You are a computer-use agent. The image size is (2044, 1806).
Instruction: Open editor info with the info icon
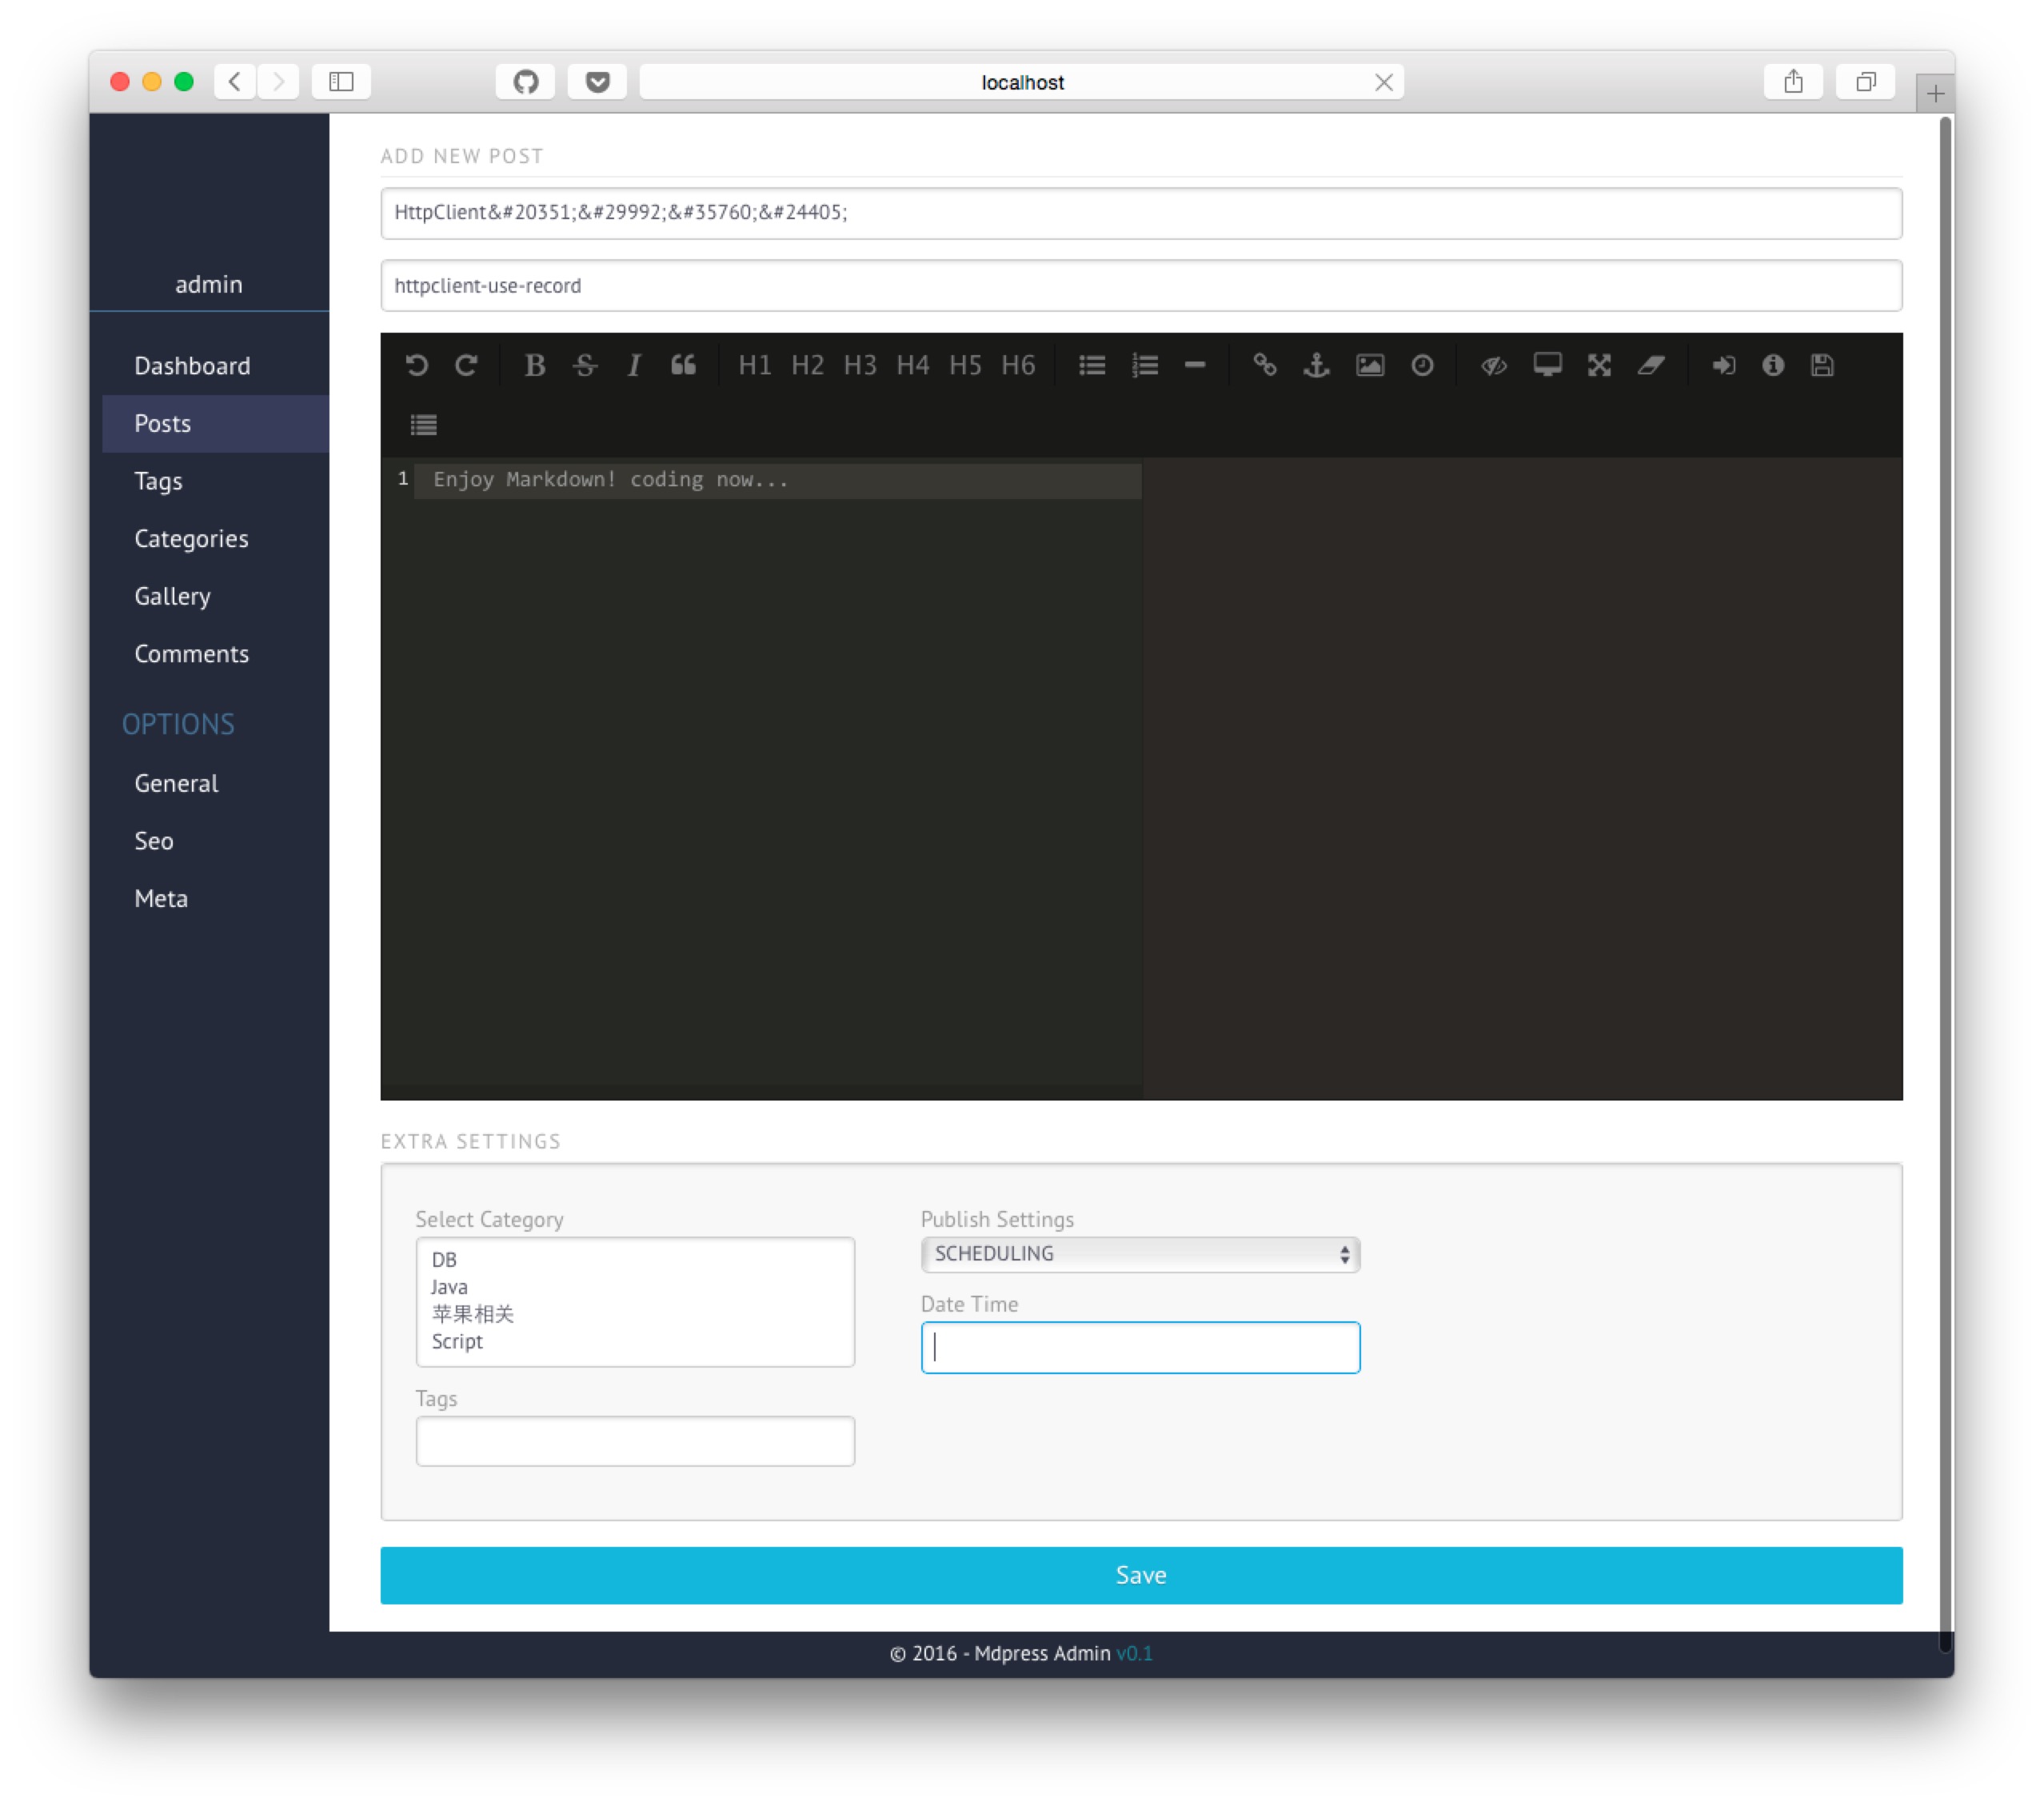point(1772,366)
